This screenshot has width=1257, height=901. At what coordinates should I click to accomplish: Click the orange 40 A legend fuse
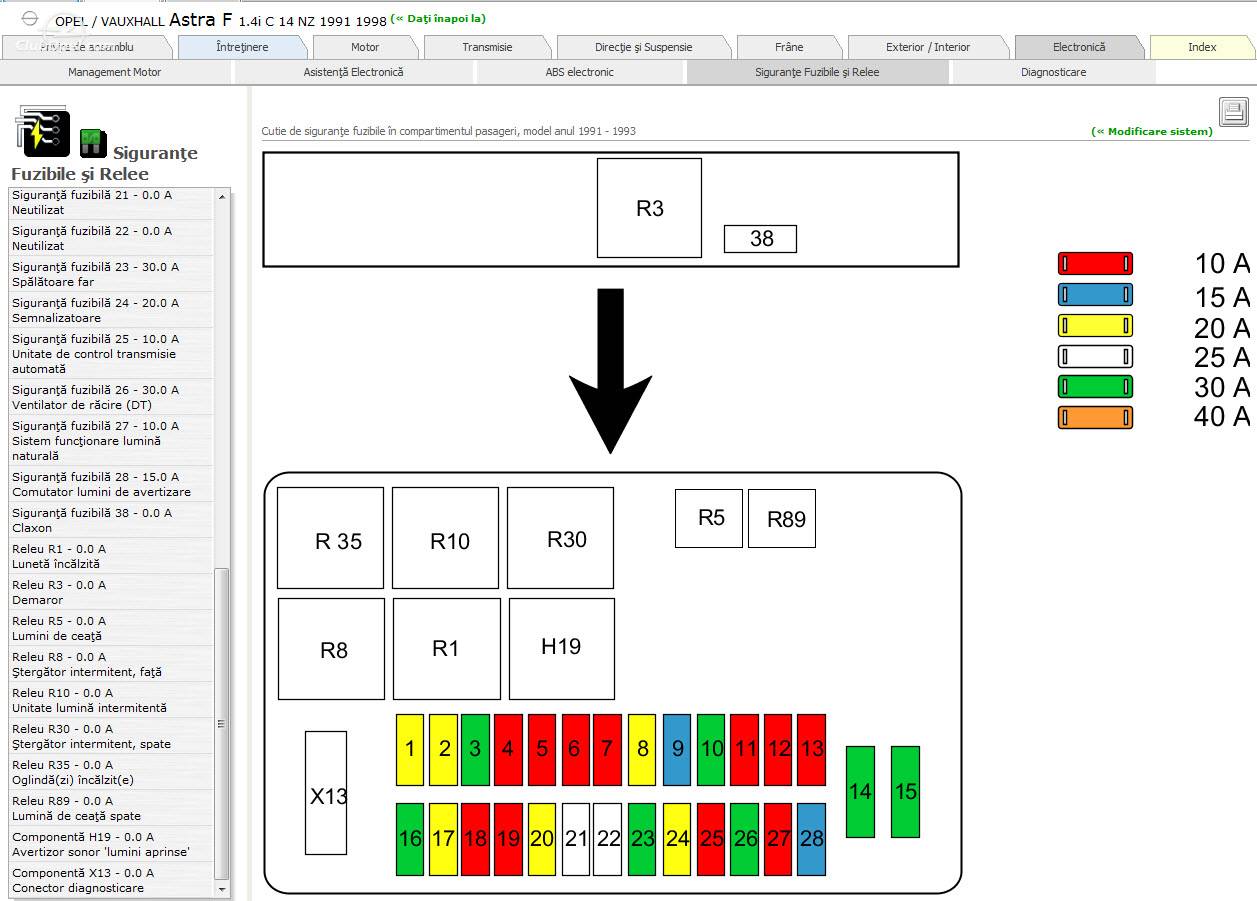click(1095, 417)
